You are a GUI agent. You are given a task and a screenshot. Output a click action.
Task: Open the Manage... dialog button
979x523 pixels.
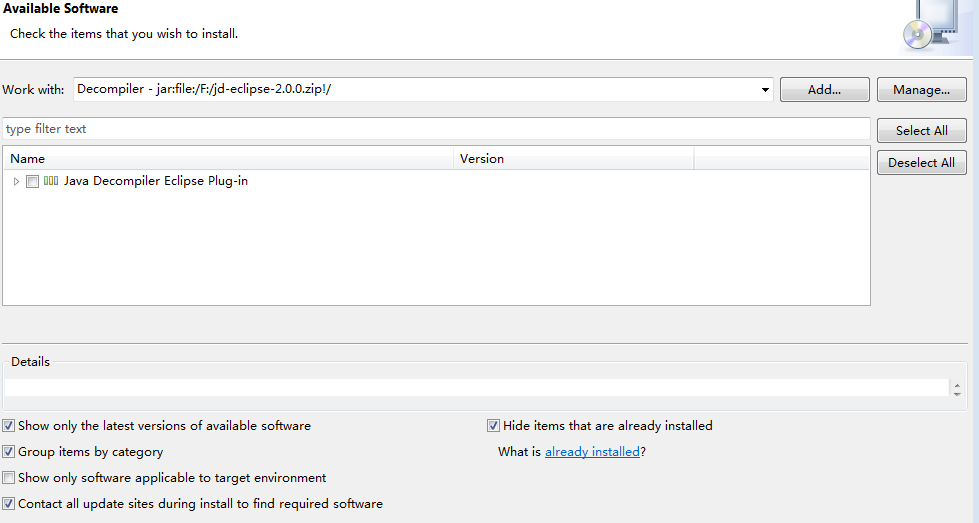[921, 90]
